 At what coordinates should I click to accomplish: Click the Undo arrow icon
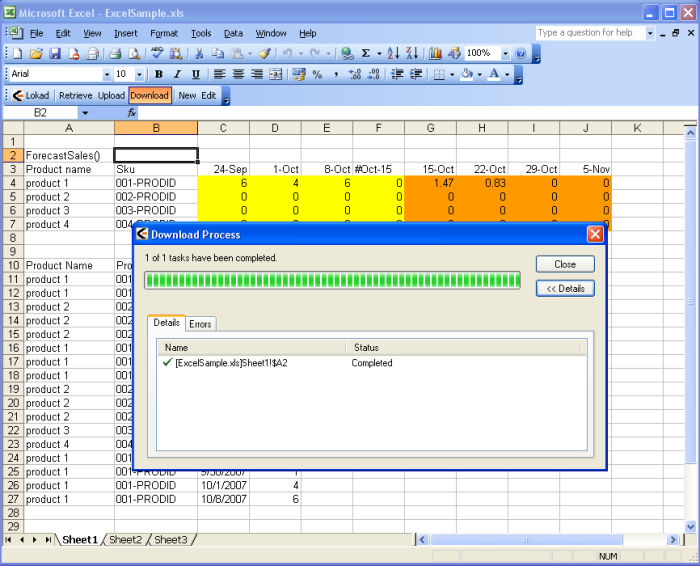(x=288, y=54)
